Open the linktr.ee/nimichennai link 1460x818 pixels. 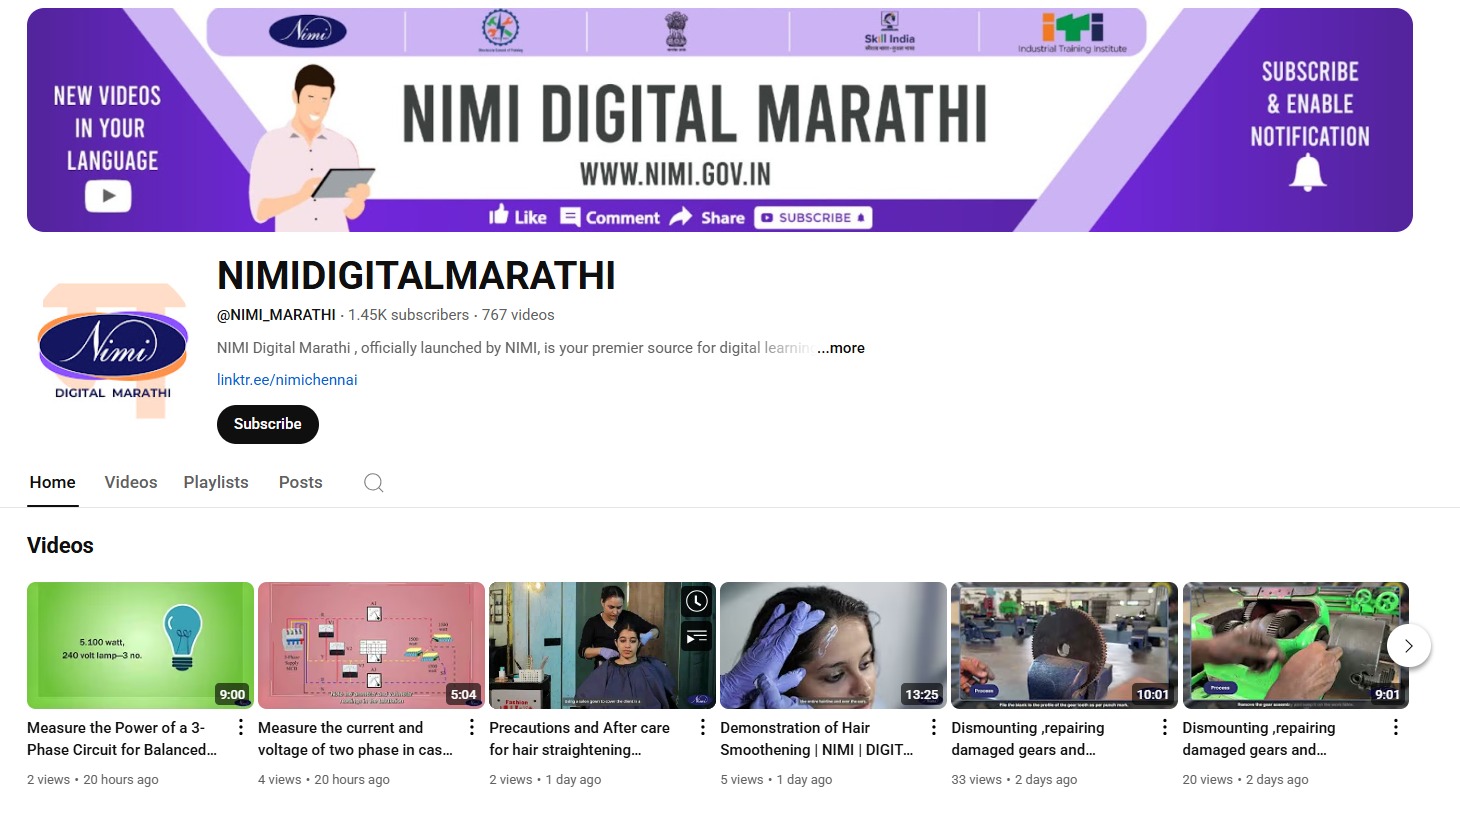point(287,380)
